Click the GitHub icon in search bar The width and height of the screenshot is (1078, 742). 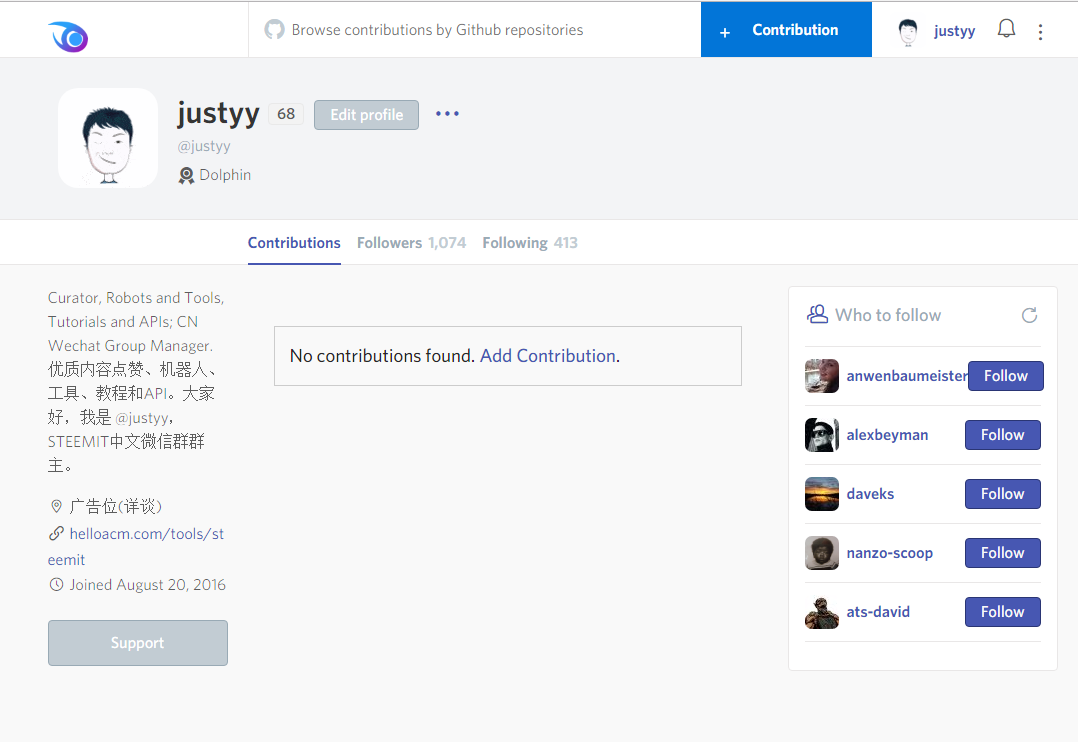[274, 30]
